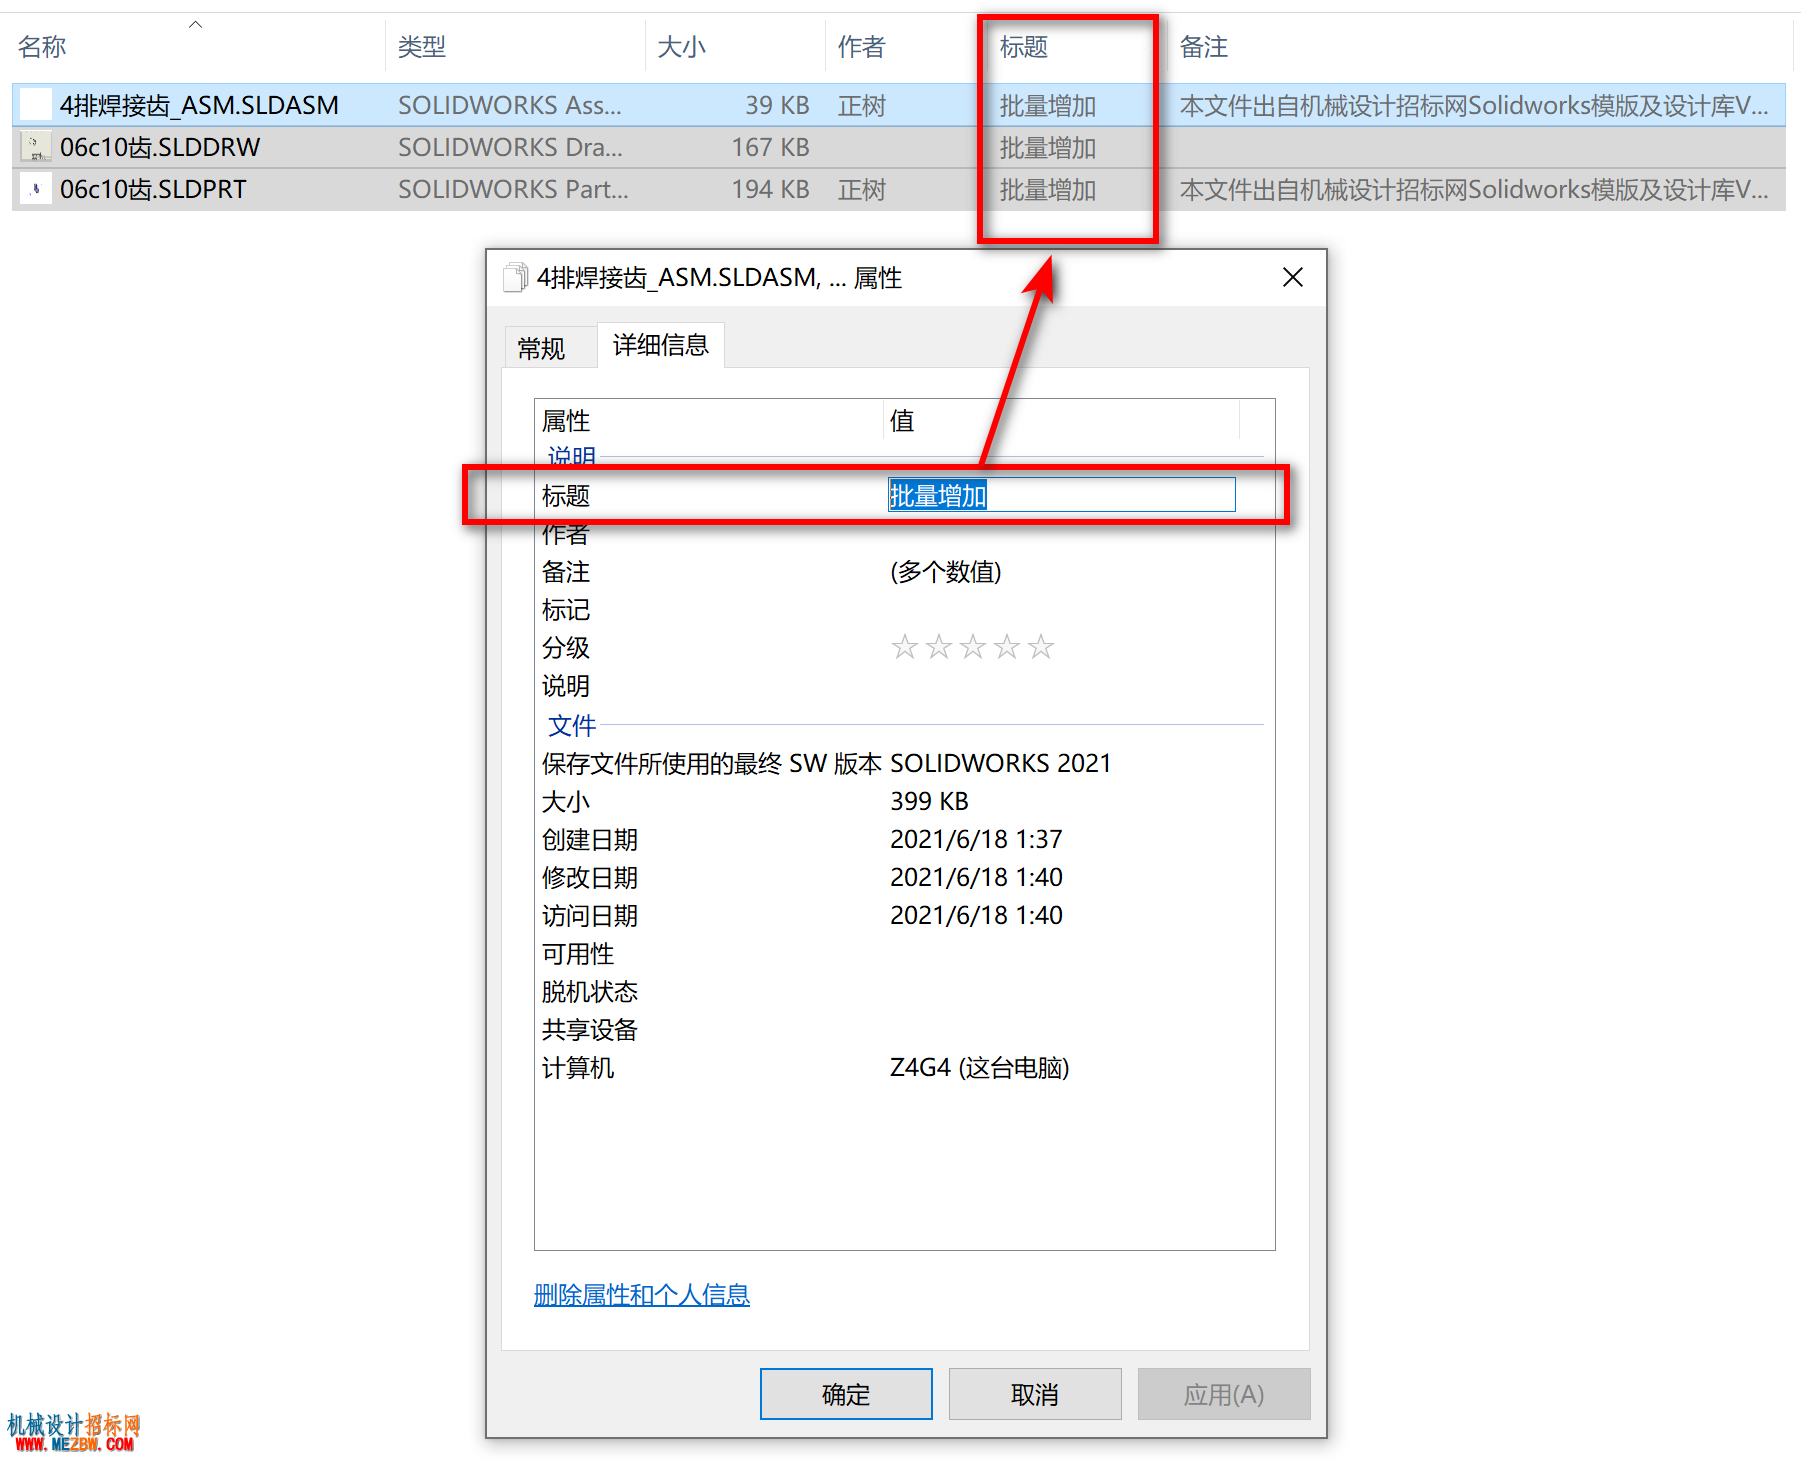
Task: Click the 399 KB size value
Action: pos(929,801)
